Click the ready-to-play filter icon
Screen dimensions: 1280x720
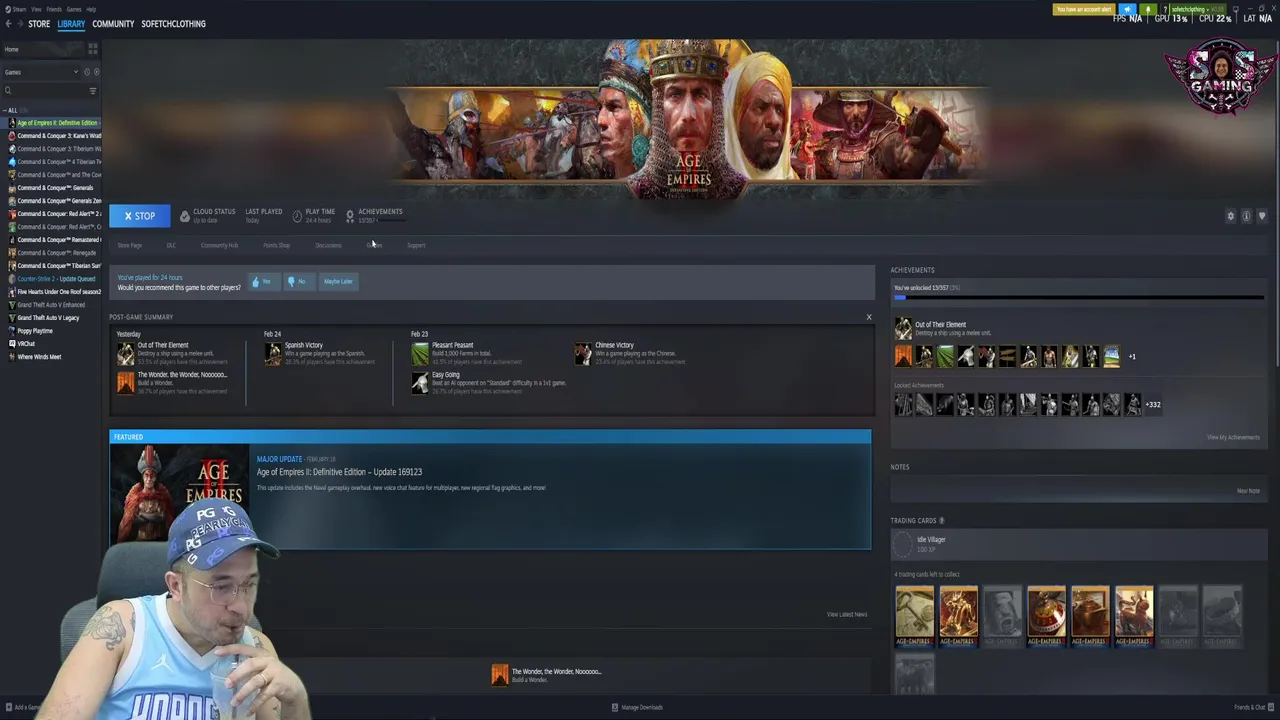pos(96,72)
